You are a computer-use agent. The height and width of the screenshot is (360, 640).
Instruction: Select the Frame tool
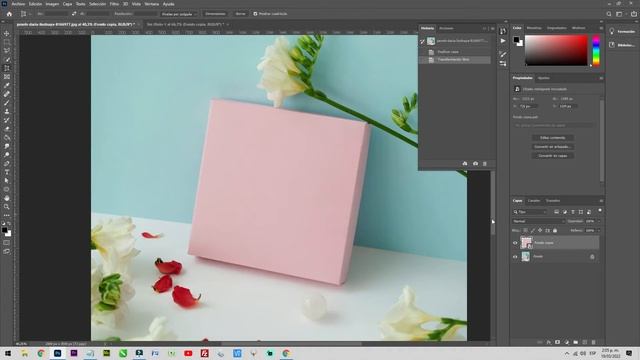click(x=7, y=77)
